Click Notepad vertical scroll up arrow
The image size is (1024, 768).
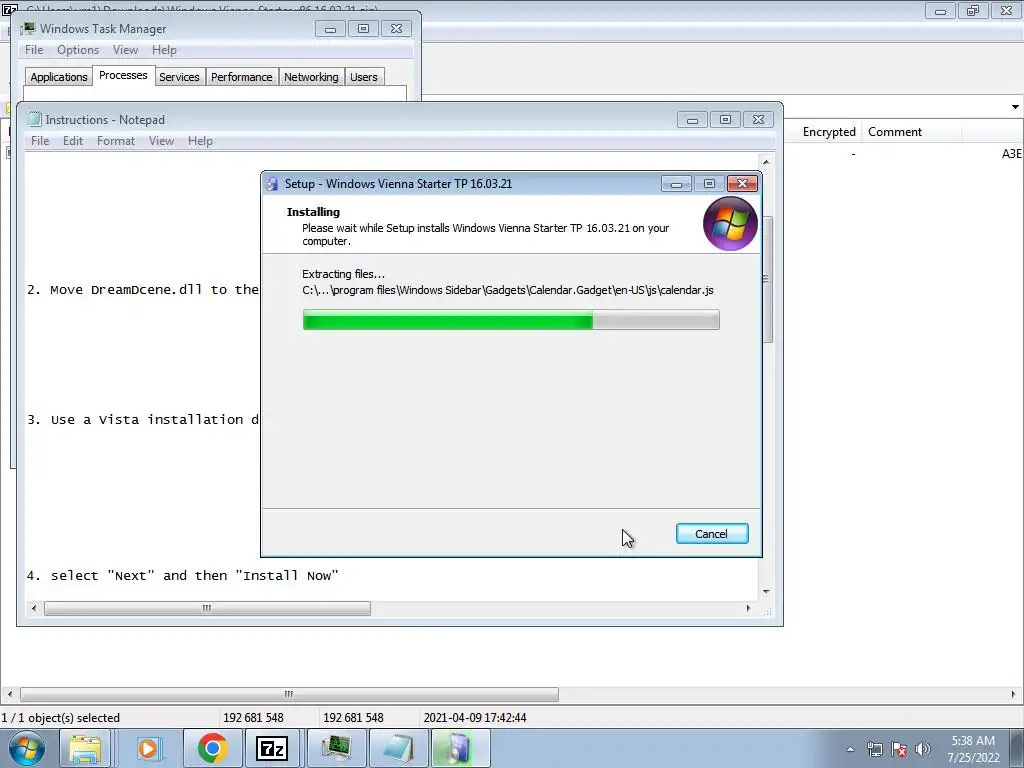[x=766, y=162]
